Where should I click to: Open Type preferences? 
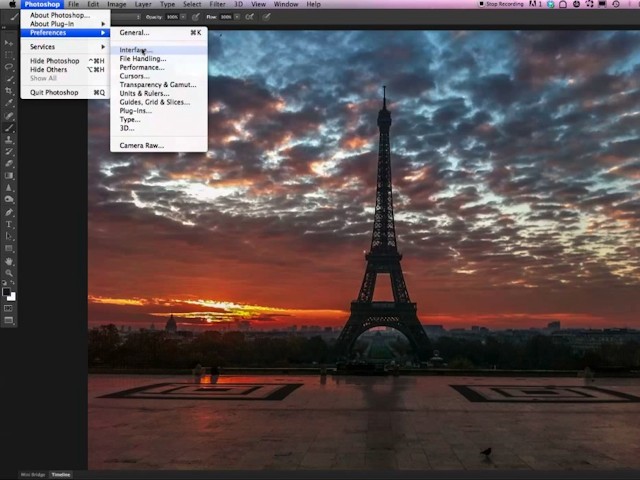159,120
